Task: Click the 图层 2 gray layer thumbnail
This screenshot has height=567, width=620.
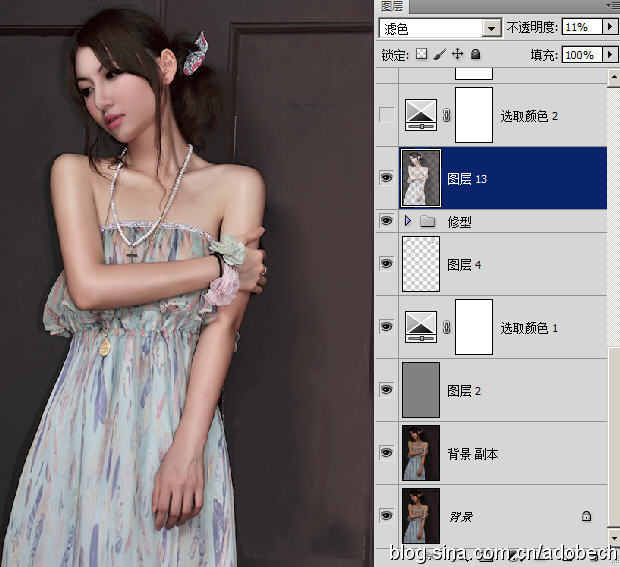Action: click(x=420, y=390)
